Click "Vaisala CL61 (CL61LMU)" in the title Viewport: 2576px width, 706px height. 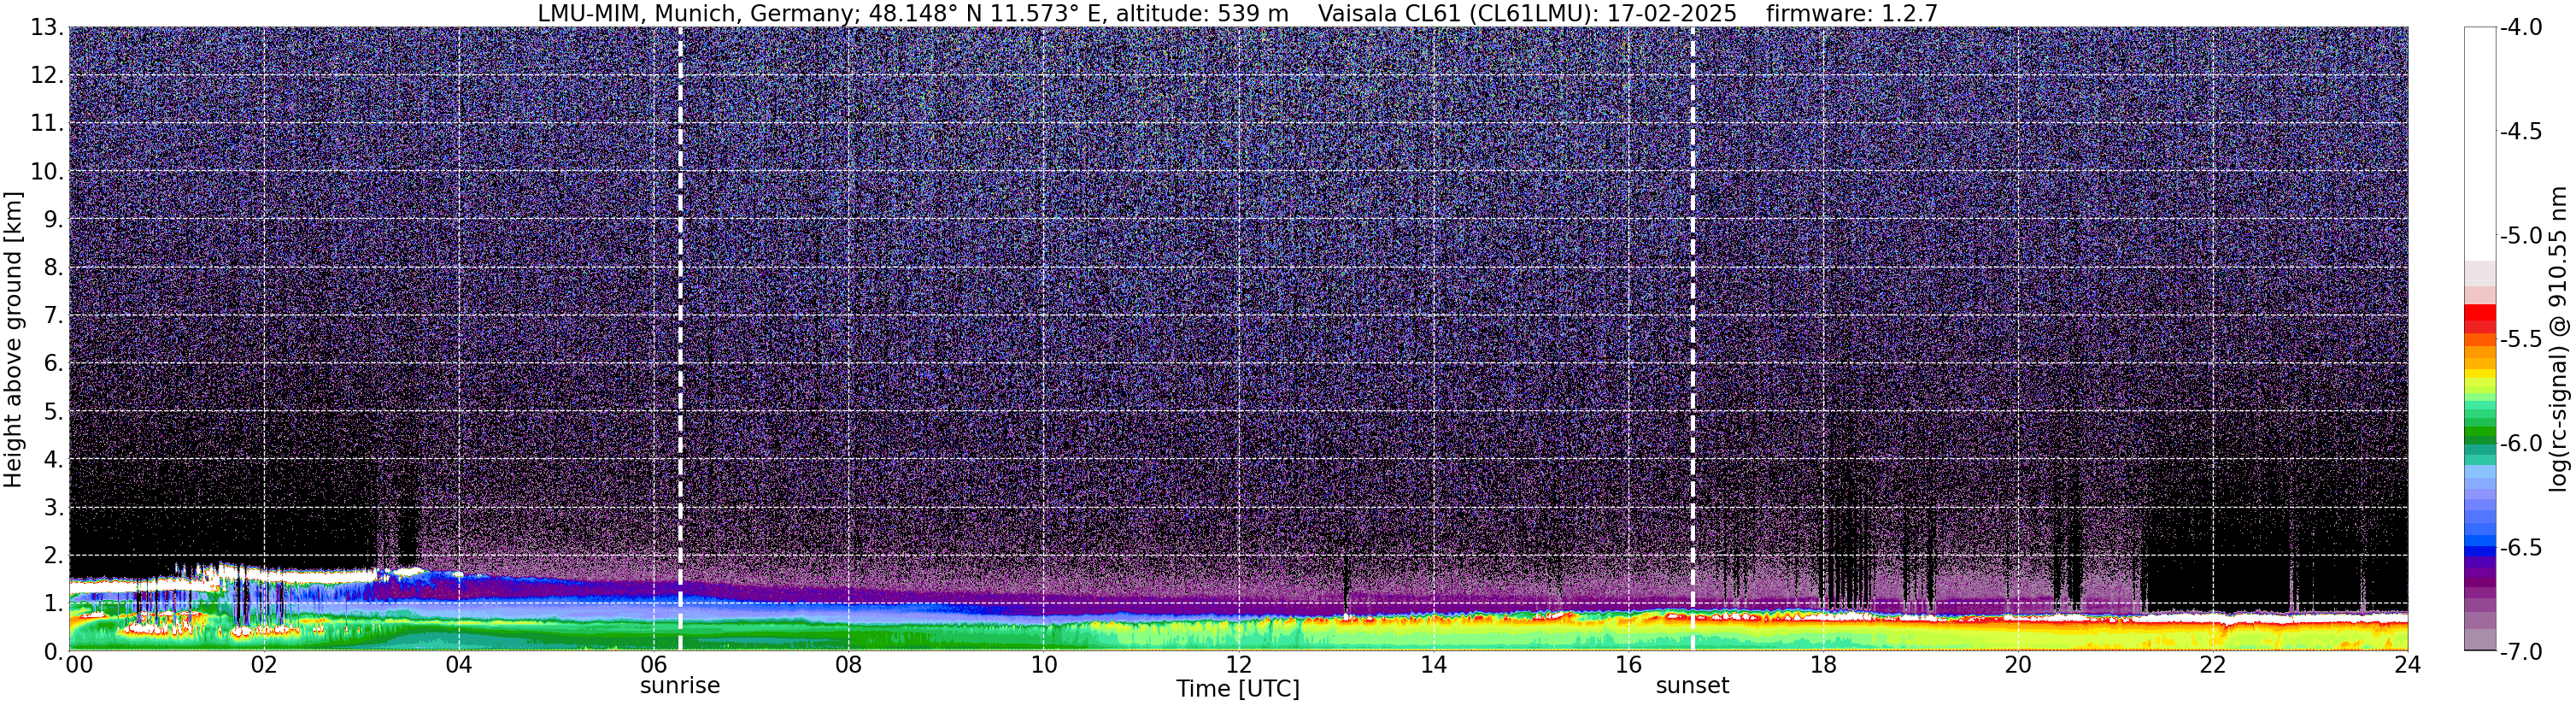[1454, 14]
